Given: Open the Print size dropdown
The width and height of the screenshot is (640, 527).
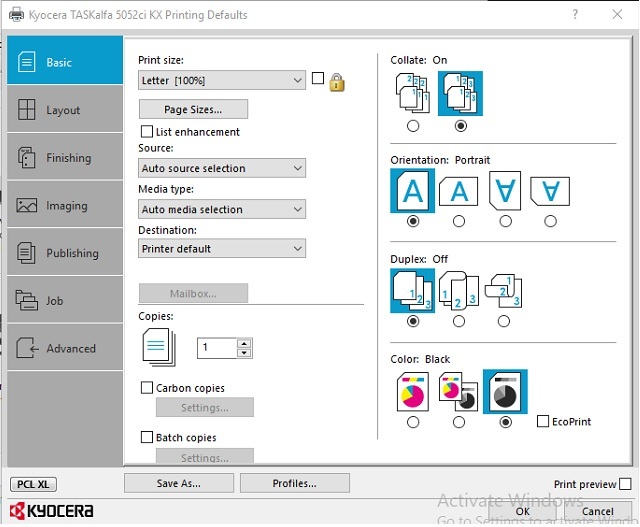Looking at the screenshot, I should click(x=221, y=80).
